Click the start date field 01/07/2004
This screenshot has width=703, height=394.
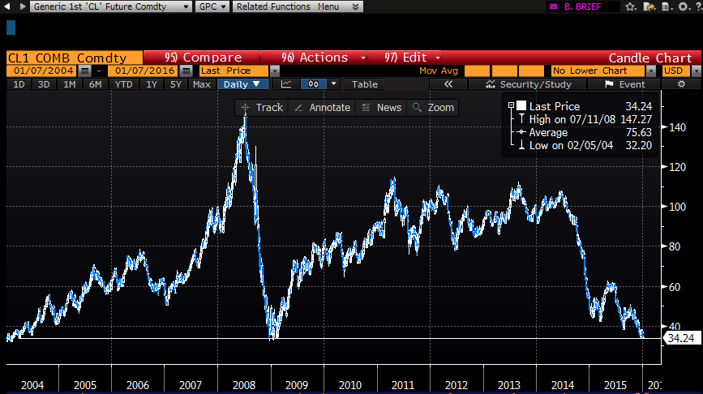(42, 71)
